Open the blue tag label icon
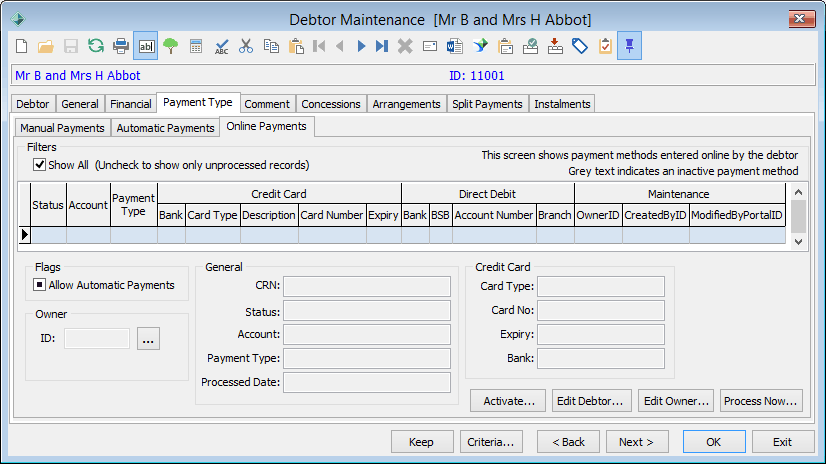 580,46
